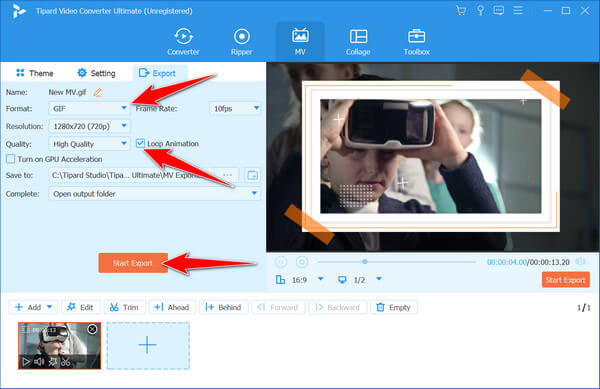Click the play icon on the clip thumbnail

coord(26,361)
